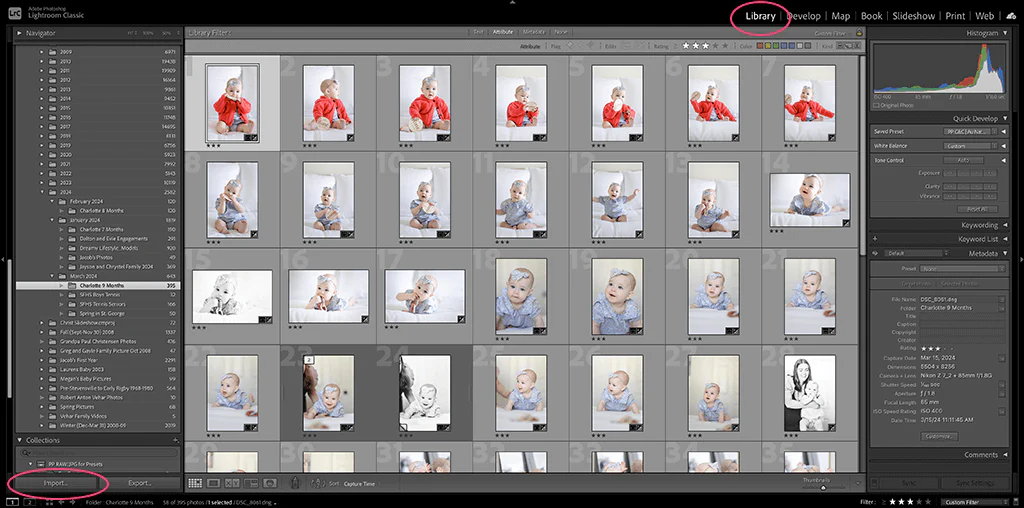Expand the Comments panel

click(1004, 454)
